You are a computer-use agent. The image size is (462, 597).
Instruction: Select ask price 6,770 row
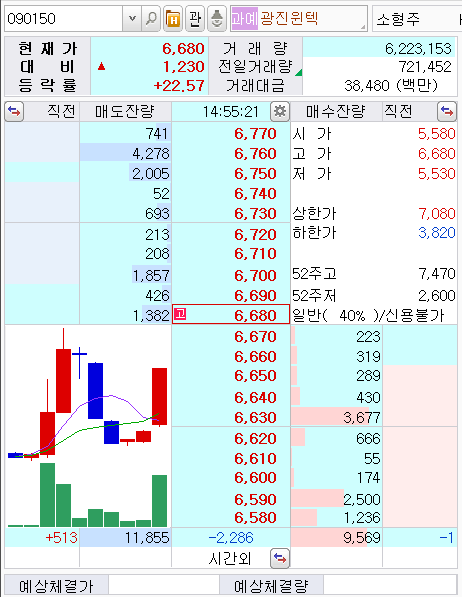point(231,134)
